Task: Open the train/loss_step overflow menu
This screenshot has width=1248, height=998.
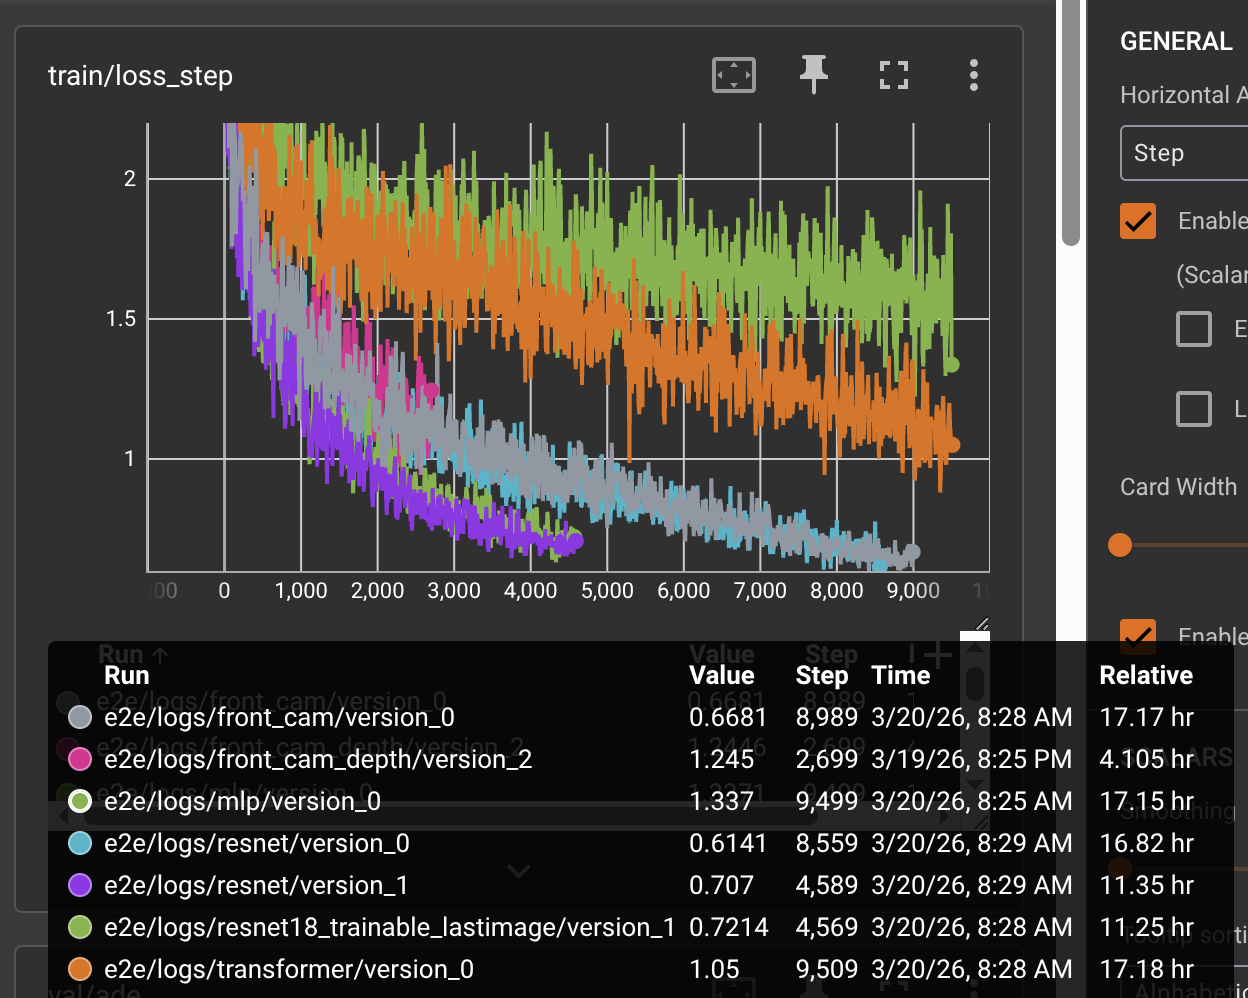Action: (973, 75)
